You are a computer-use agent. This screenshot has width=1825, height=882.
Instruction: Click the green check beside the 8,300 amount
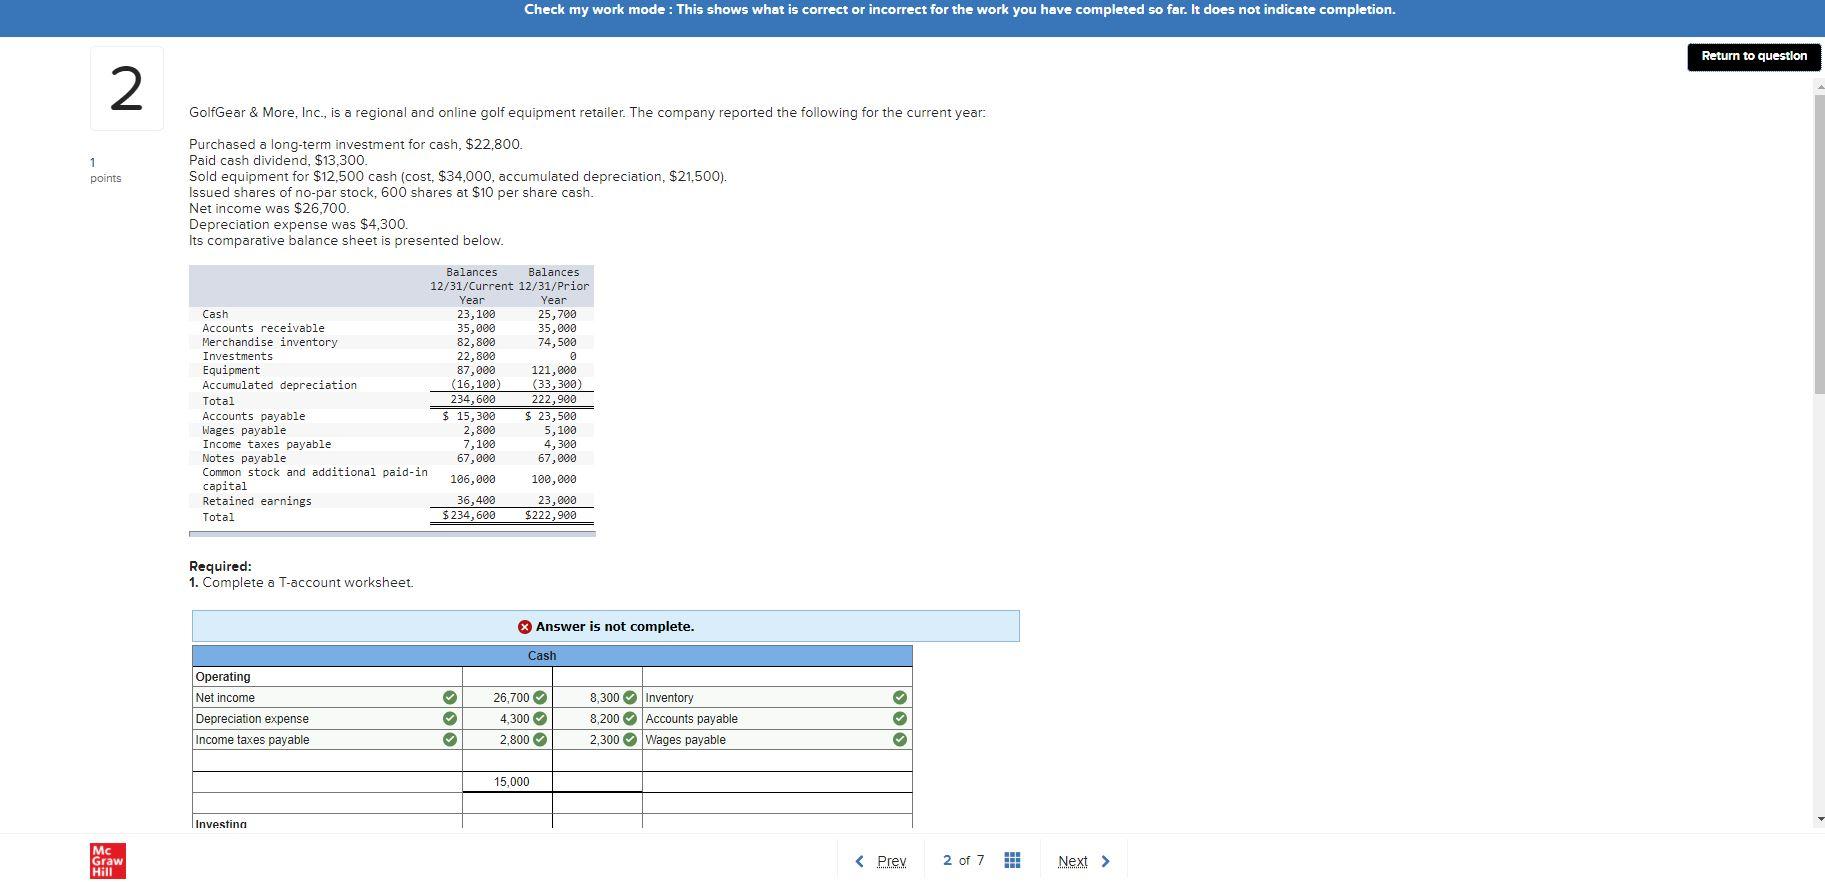630,698
